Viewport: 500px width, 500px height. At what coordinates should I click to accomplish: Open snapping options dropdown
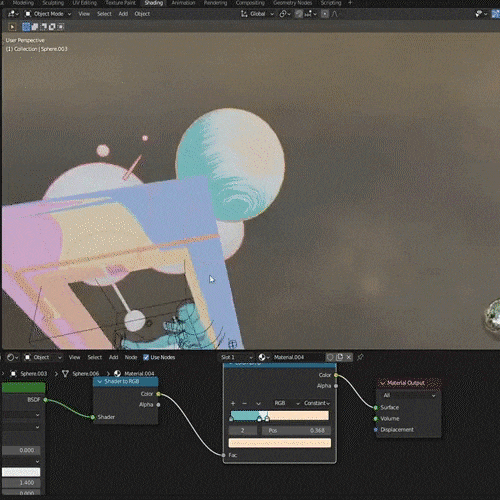coord(310,14)
